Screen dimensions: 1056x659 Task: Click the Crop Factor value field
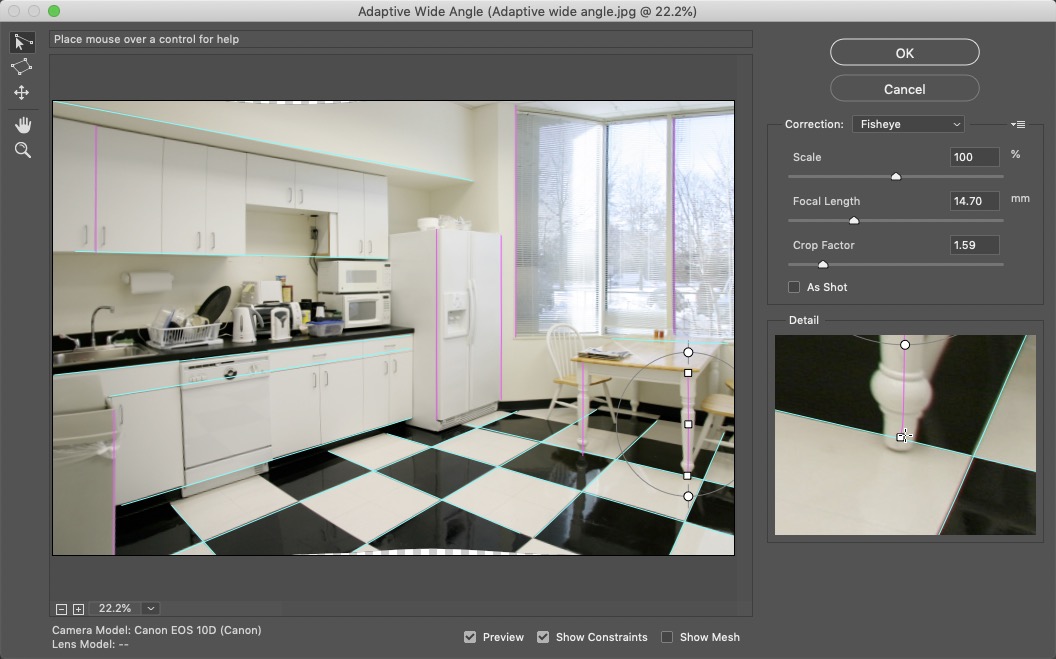(x=974, y=245)
